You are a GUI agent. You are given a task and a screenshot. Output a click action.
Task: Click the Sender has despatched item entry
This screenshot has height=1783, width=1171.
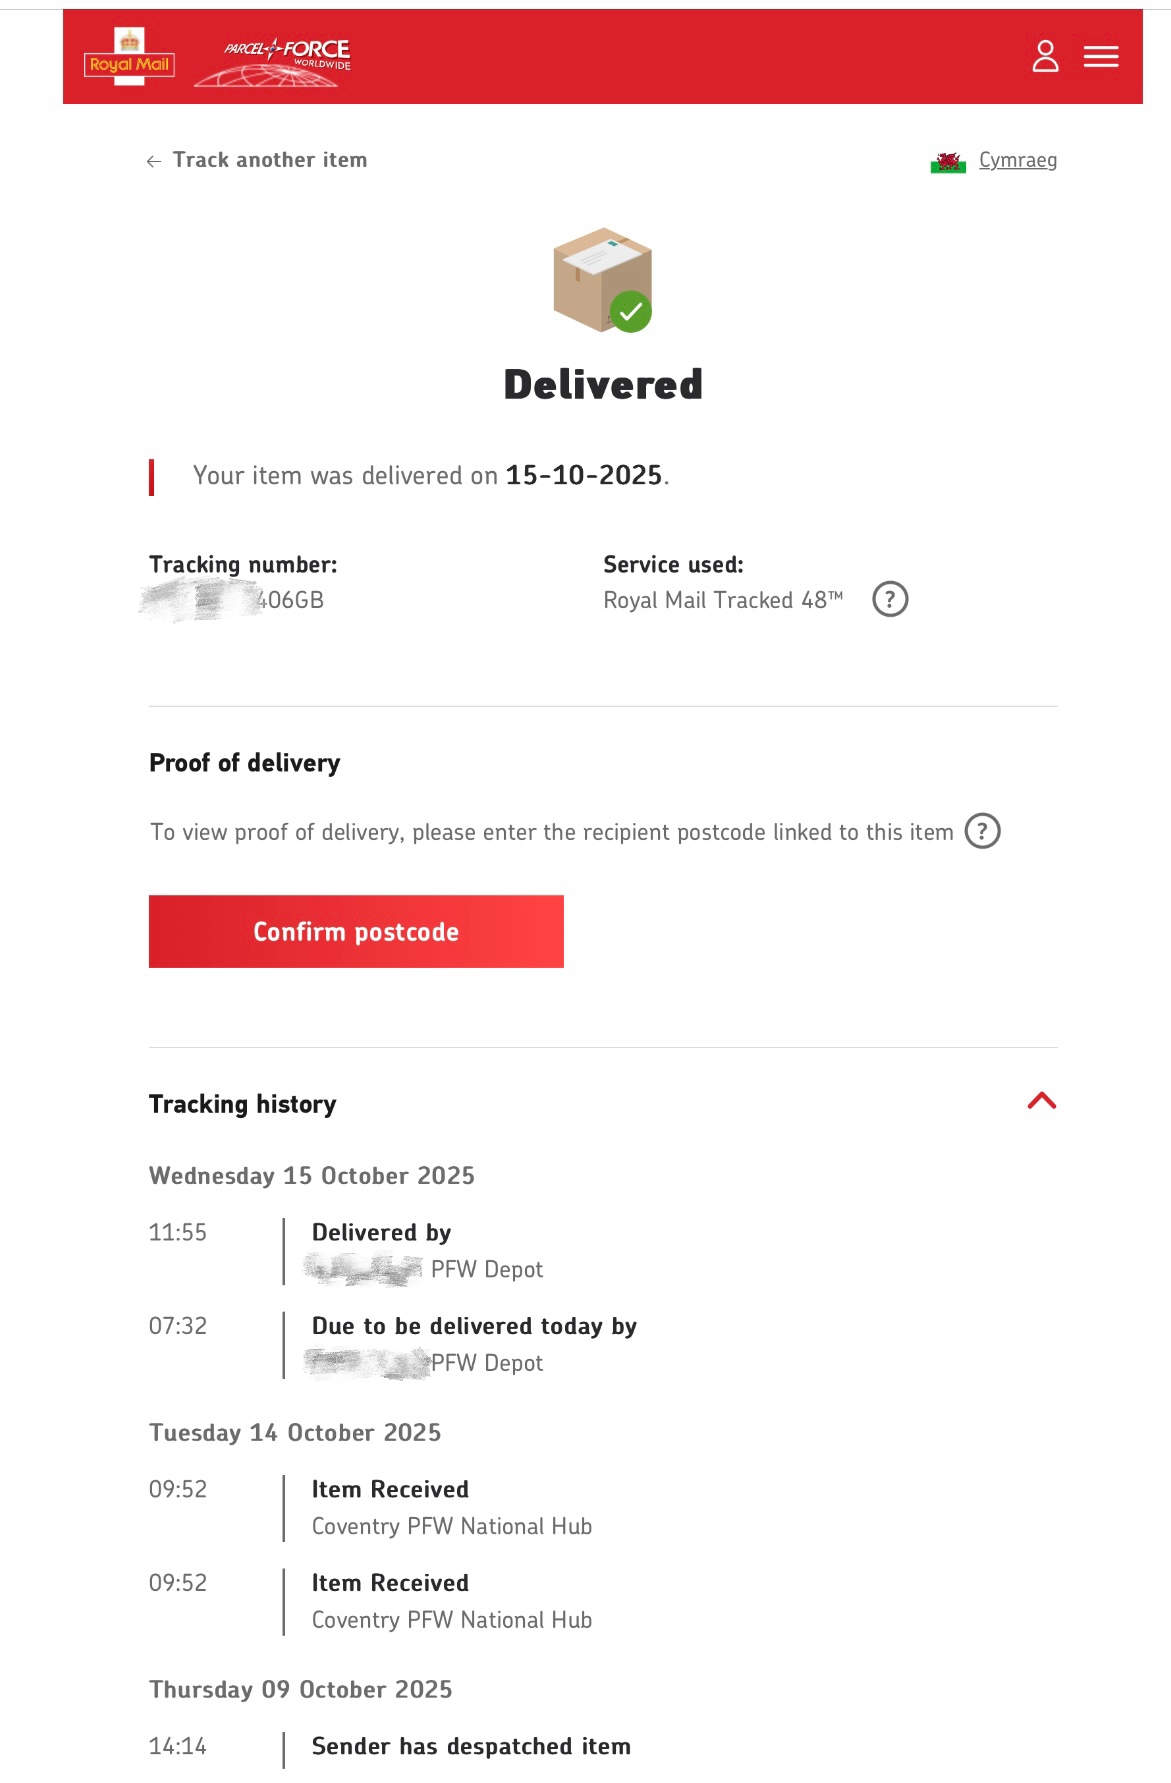click(x=471, y=1746)
